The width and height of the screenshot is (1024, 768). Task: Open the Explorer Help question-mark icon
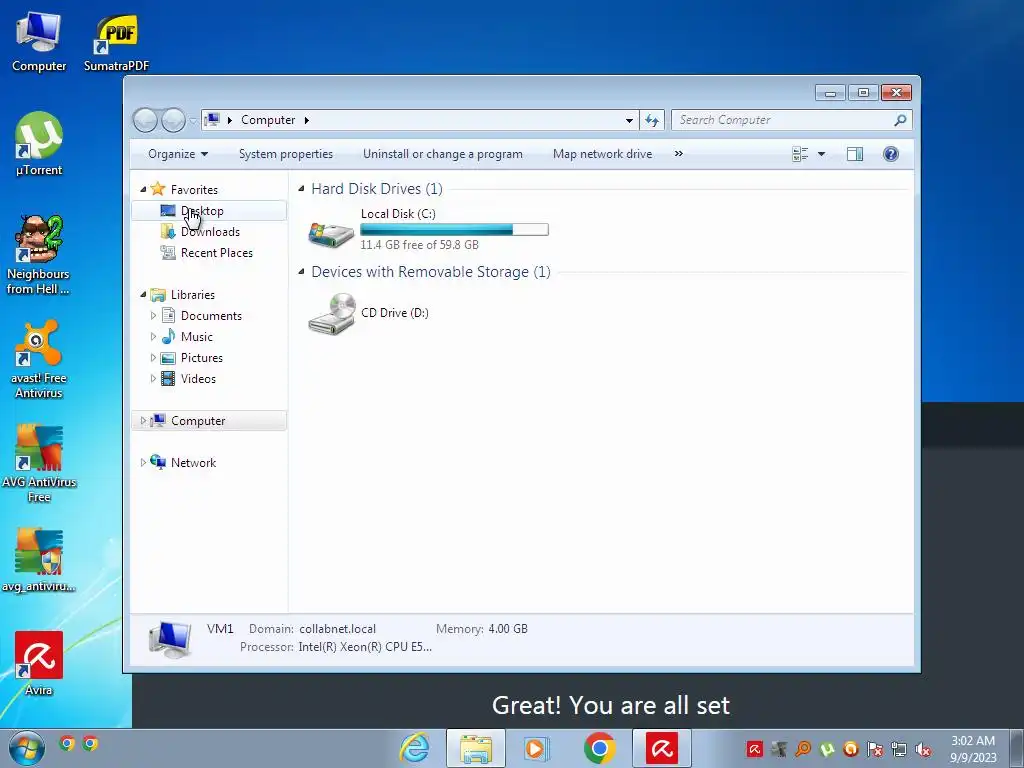point(890,154)
